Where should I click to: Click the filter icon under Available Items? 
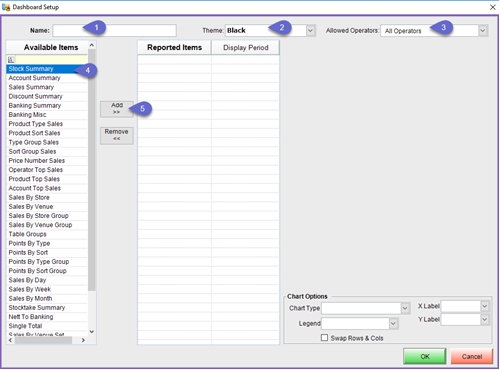click(x=11, y=60)
